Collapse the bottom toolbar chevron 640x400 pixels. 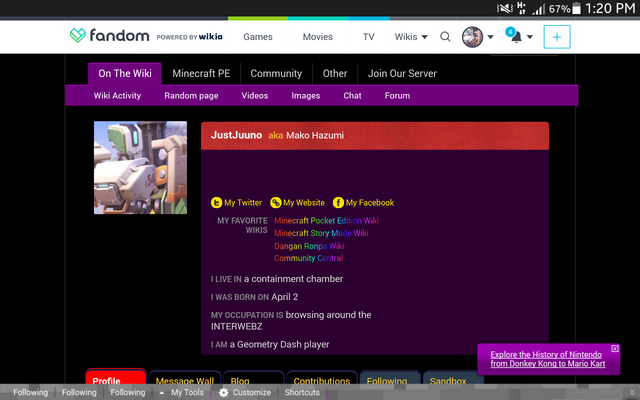pos(632,392)
